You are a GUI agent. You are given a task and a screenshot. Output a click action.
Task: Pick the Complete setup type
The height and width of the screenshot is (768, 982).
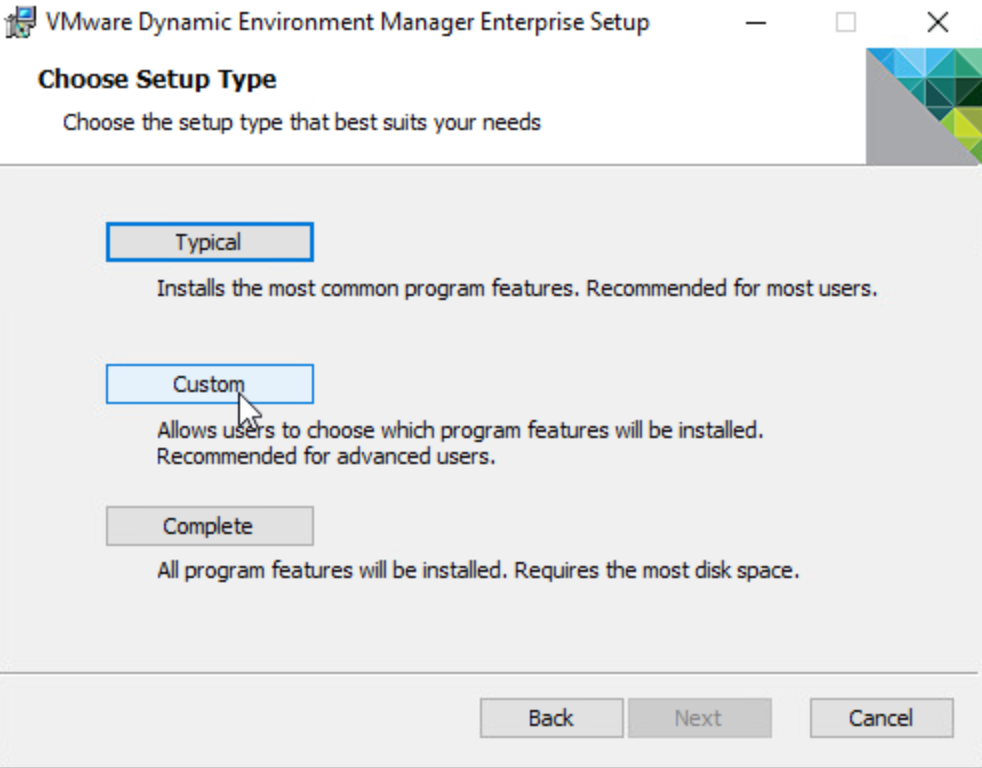tap(209, 526)
